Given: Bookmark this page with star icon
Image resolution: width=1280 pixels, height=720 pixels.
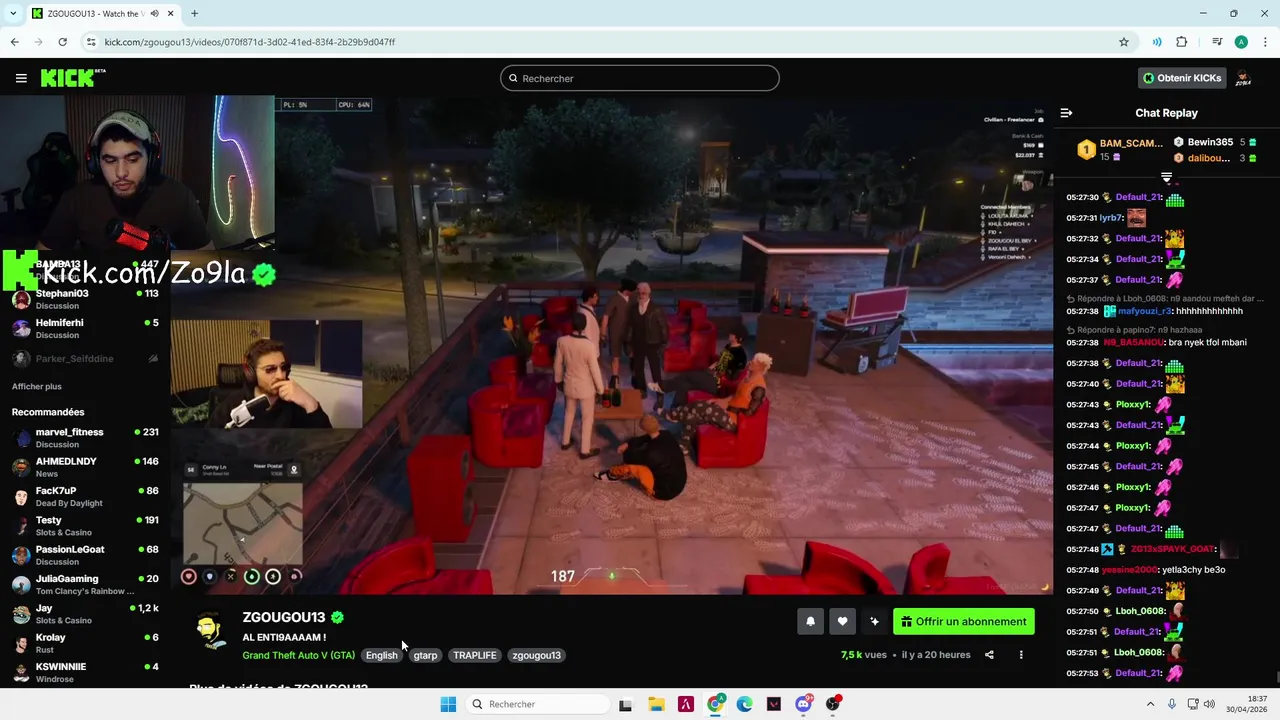Looking at the screenshot, I should (1124, 42).
